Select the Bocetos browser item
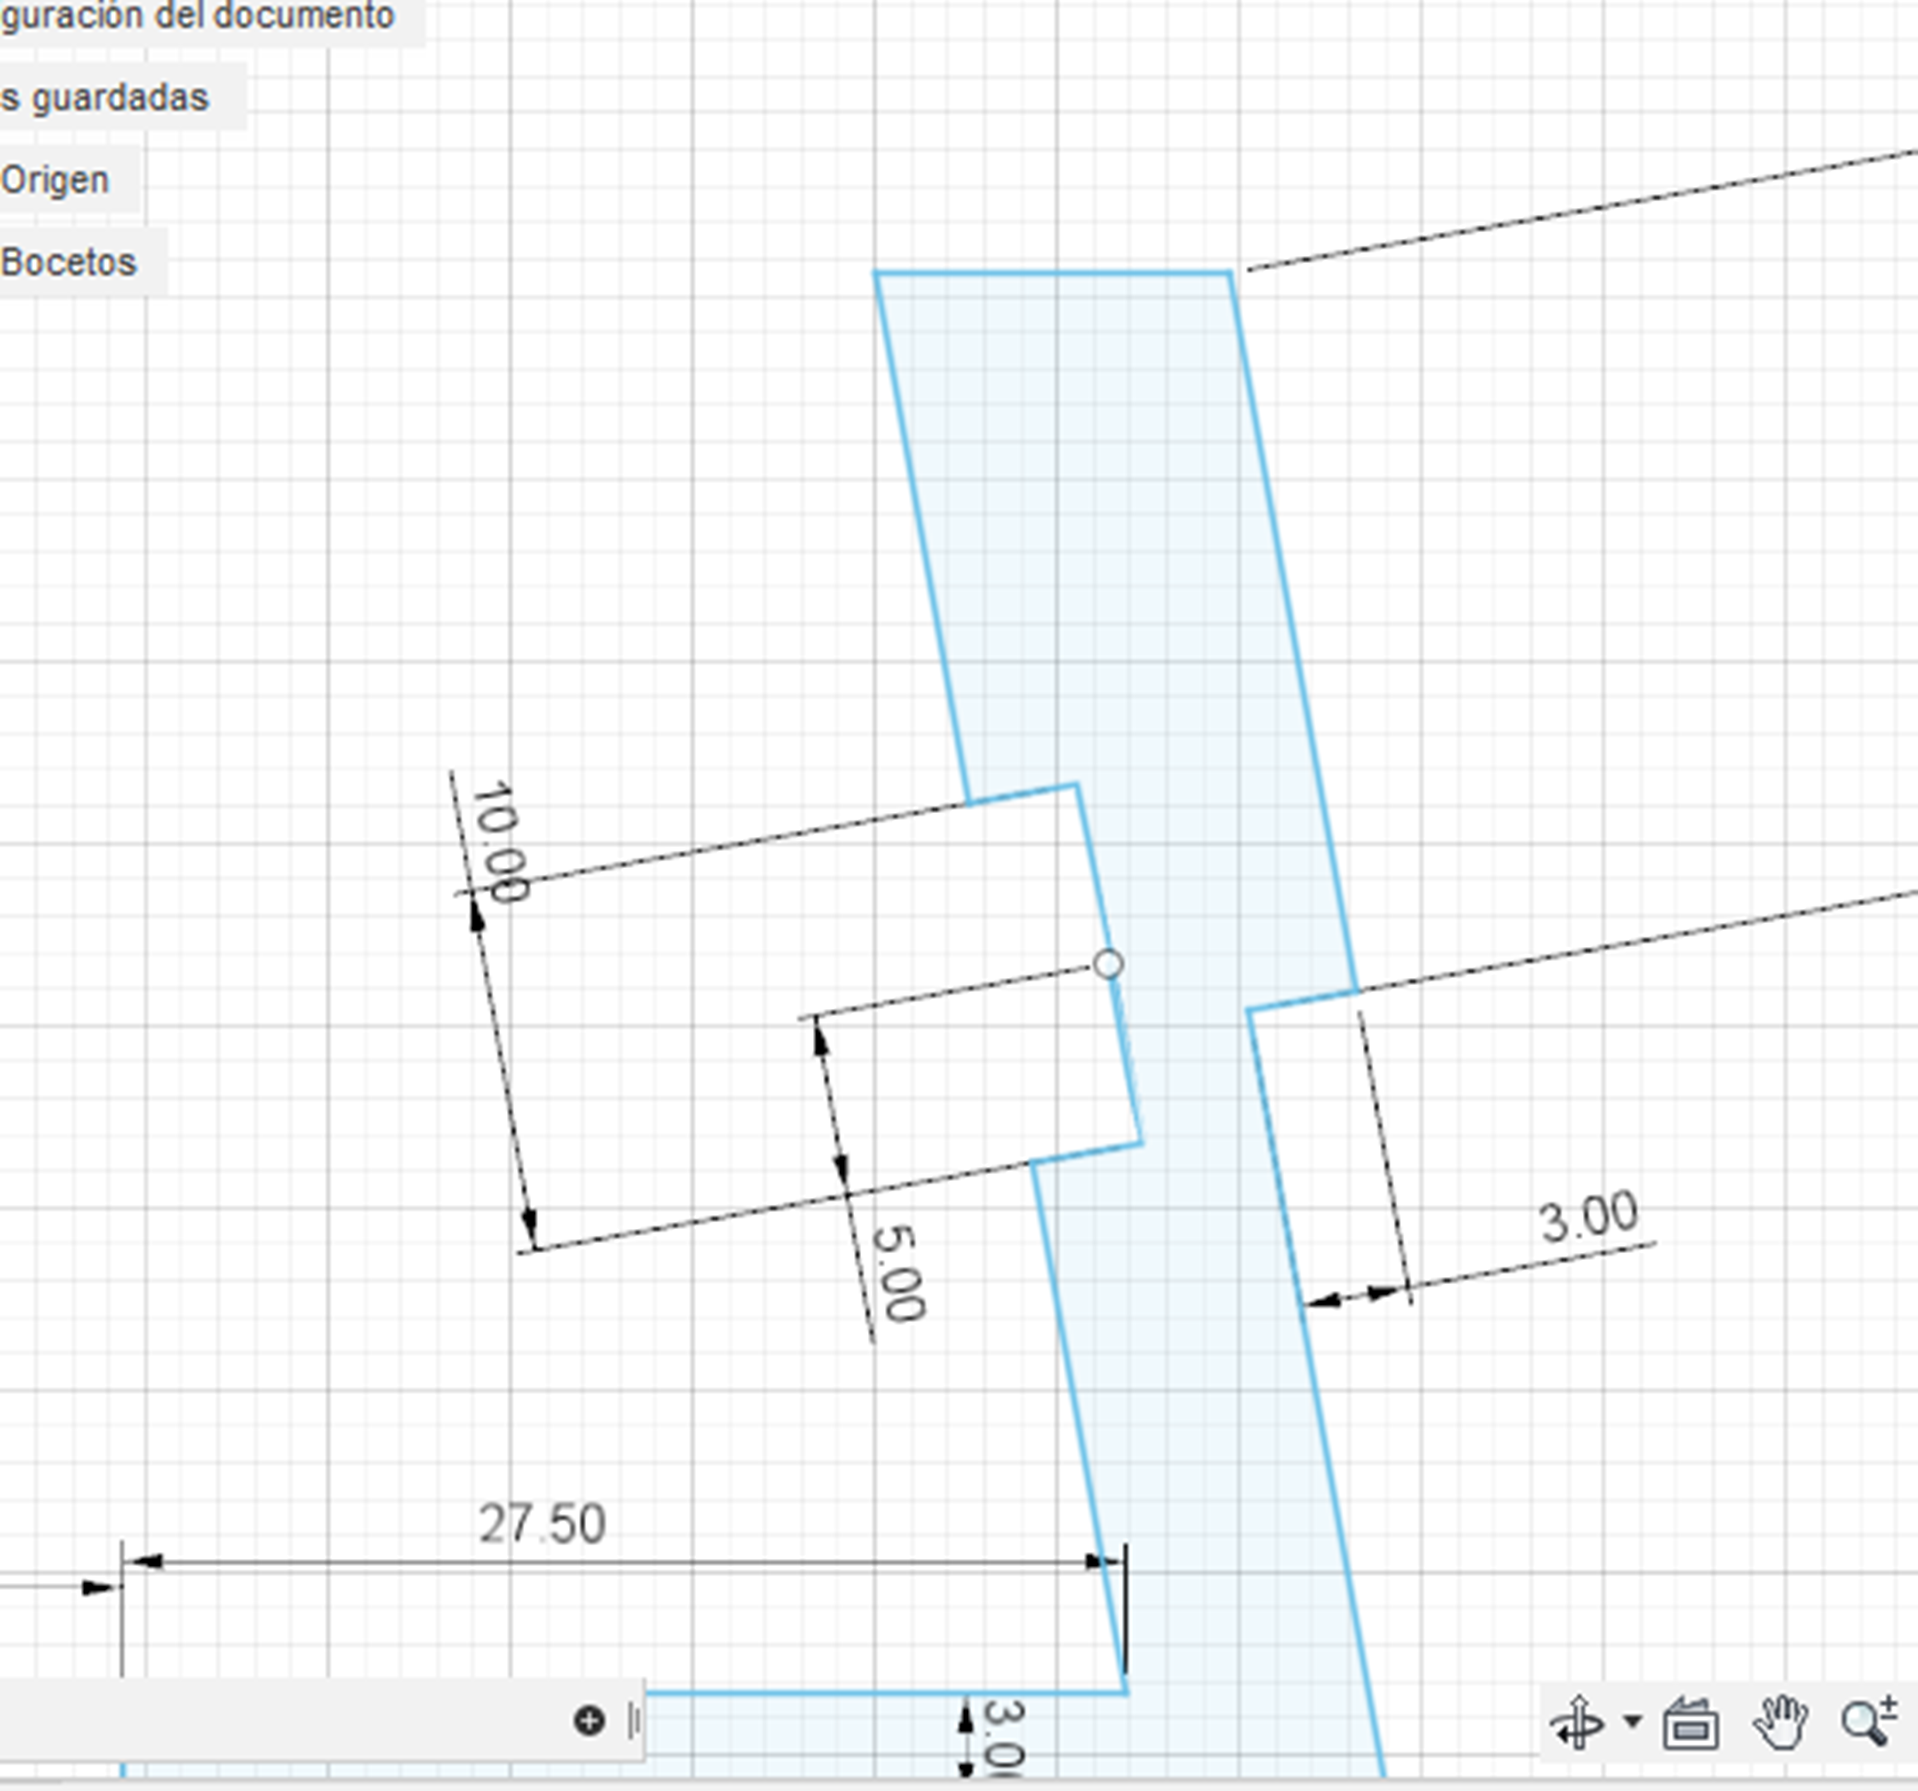 pyautogui.click(x=69, y=262)
